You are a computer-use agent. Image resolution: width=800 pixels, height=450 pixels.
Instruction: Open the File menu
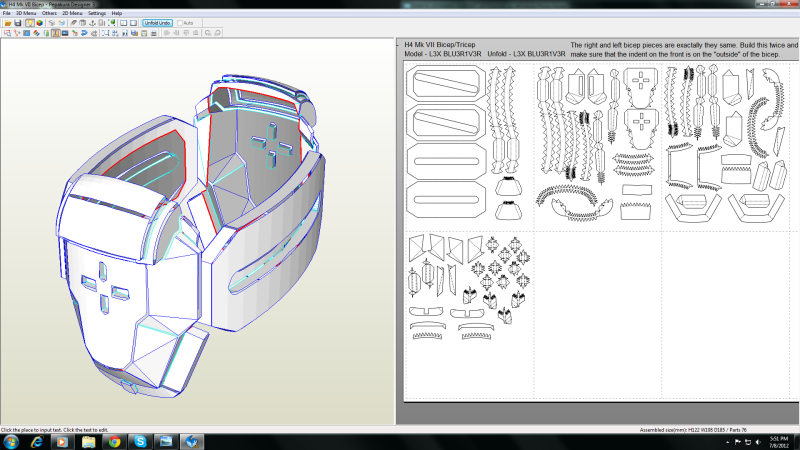coord(7,13)
